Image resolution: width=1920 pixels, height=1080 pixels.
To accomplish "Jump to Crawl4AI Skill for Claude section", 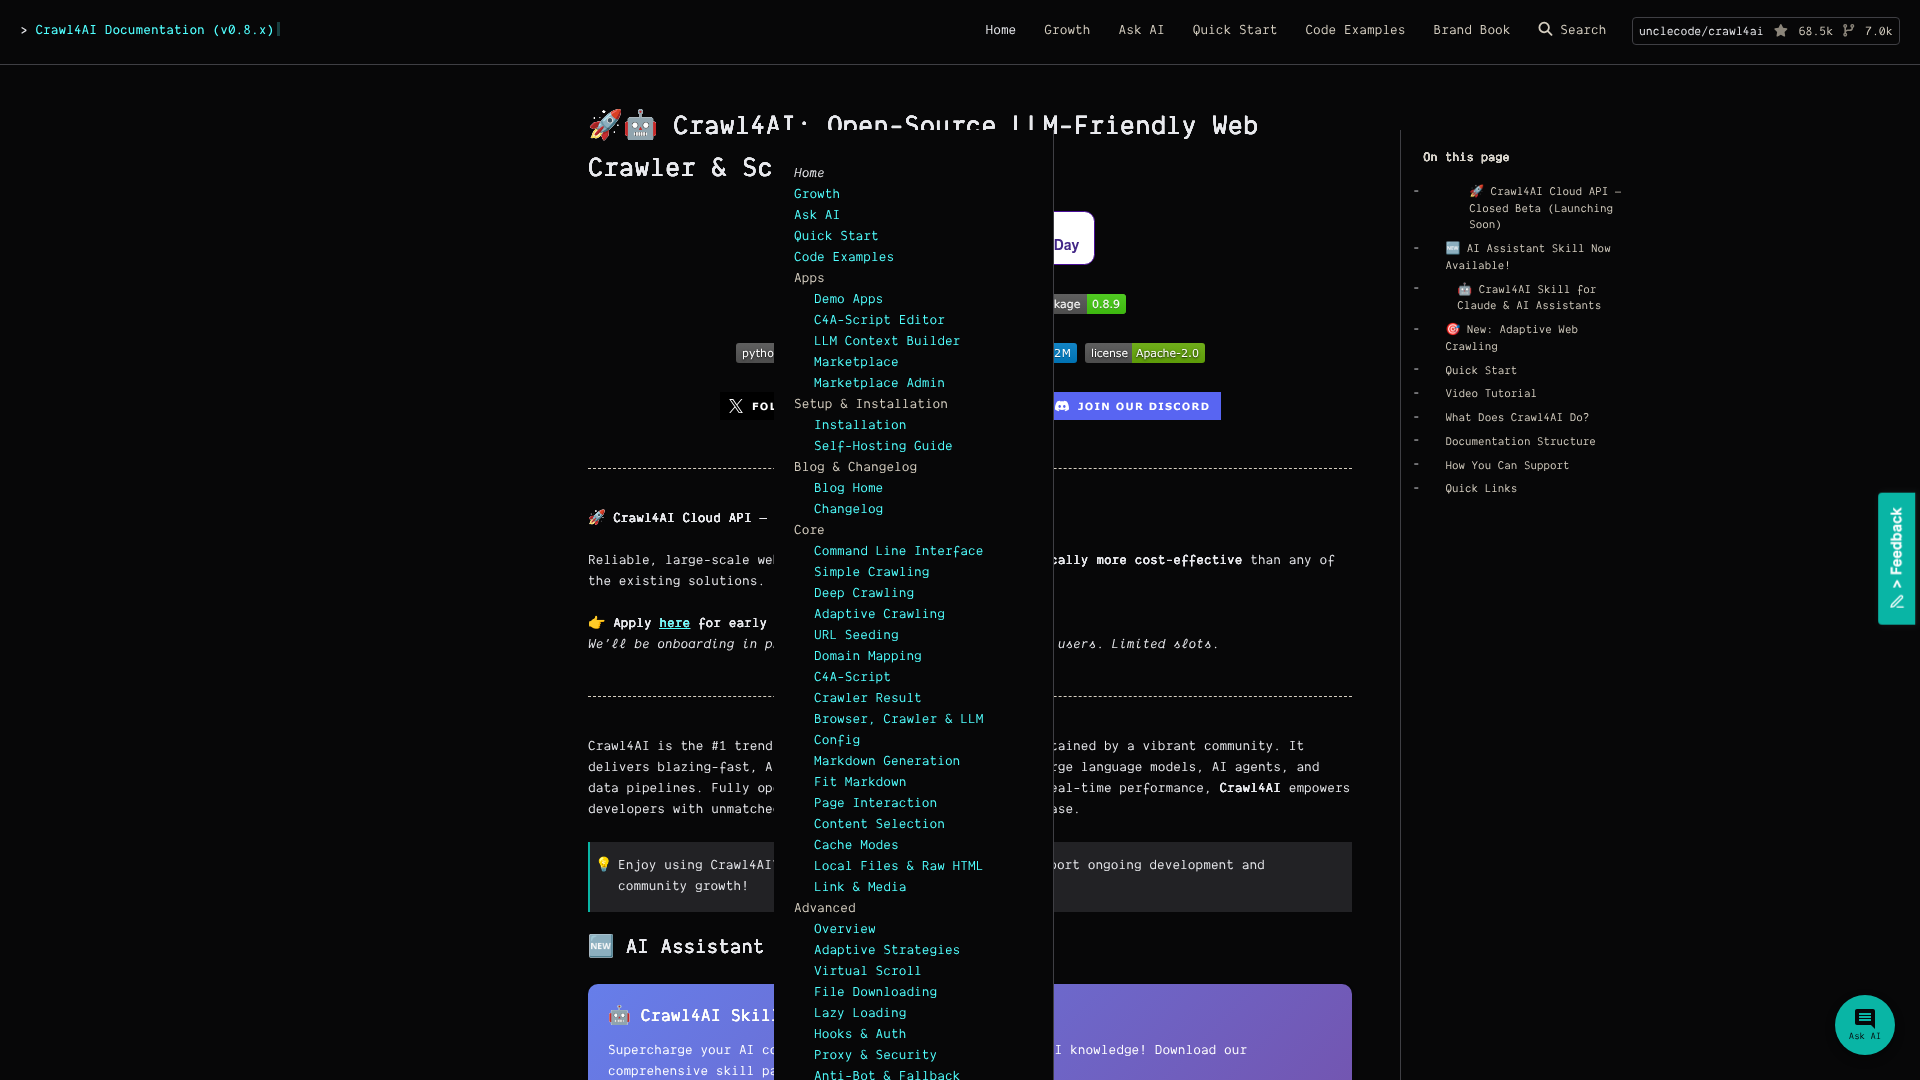I will tap(1529, 298).
